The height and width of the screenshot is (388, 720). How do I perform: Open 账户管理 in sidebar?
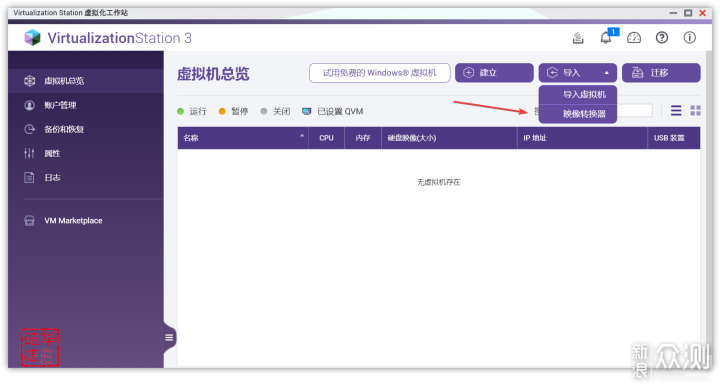tap(85, 105)
